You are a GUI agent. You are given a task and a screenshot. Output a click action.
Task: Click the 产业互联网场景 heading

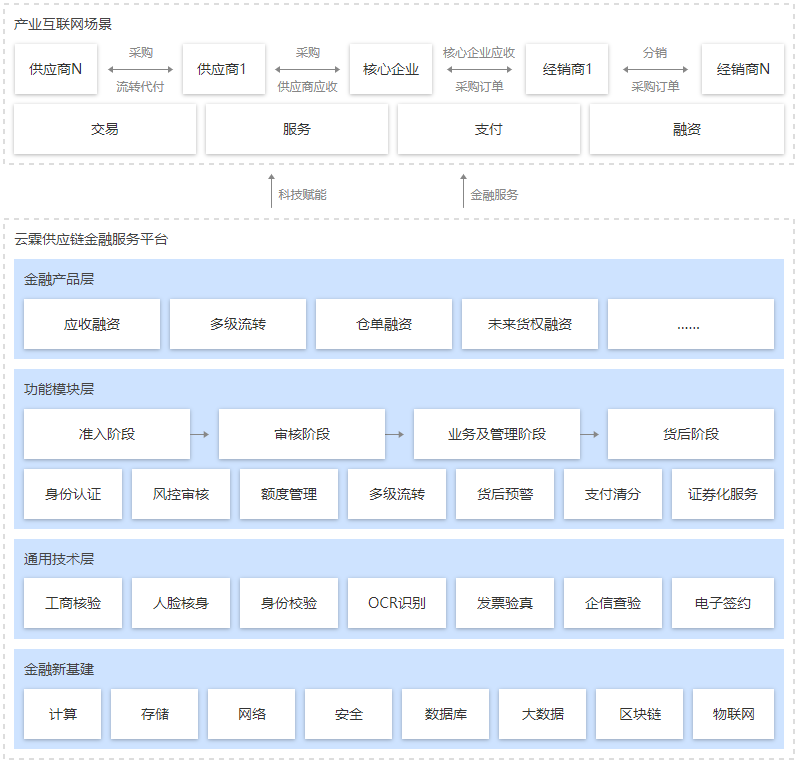click(63, 25)
